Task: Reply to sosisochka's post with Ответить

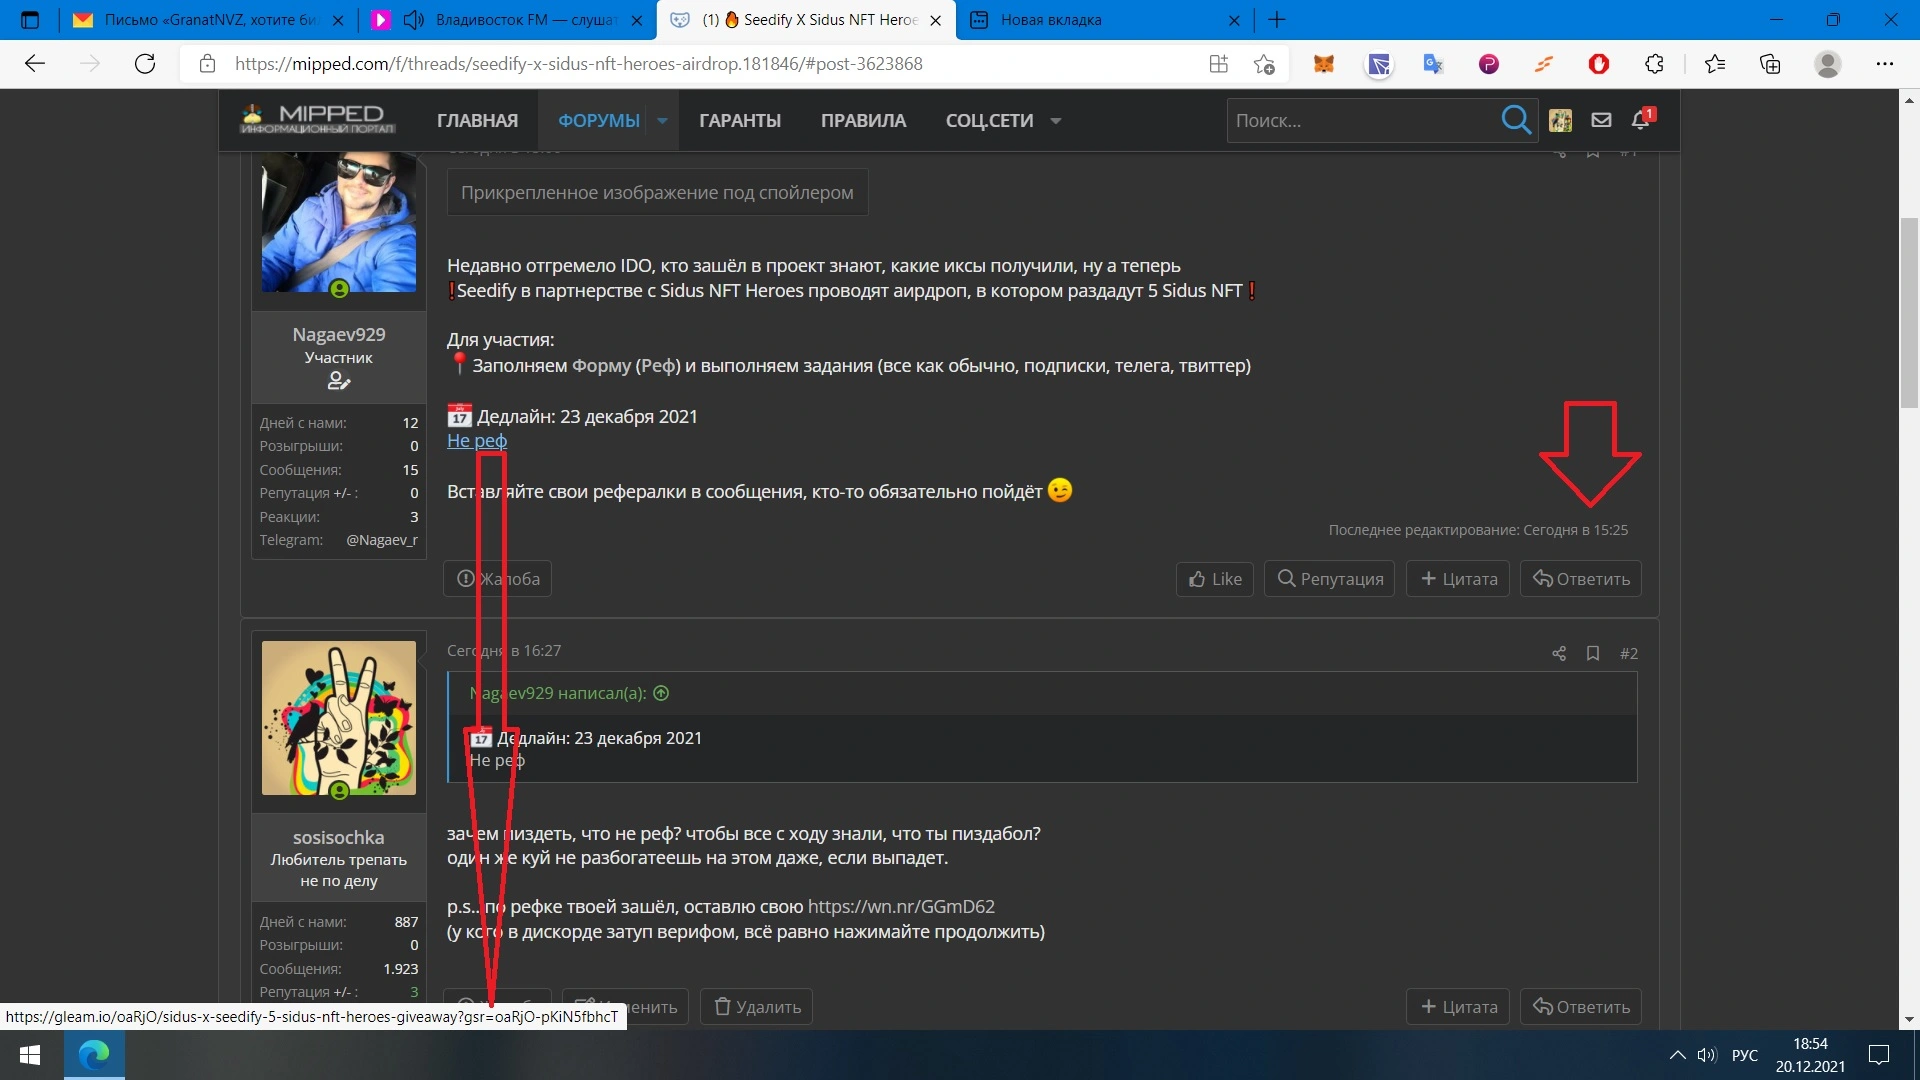Action: click(x=1581, y=1007)
